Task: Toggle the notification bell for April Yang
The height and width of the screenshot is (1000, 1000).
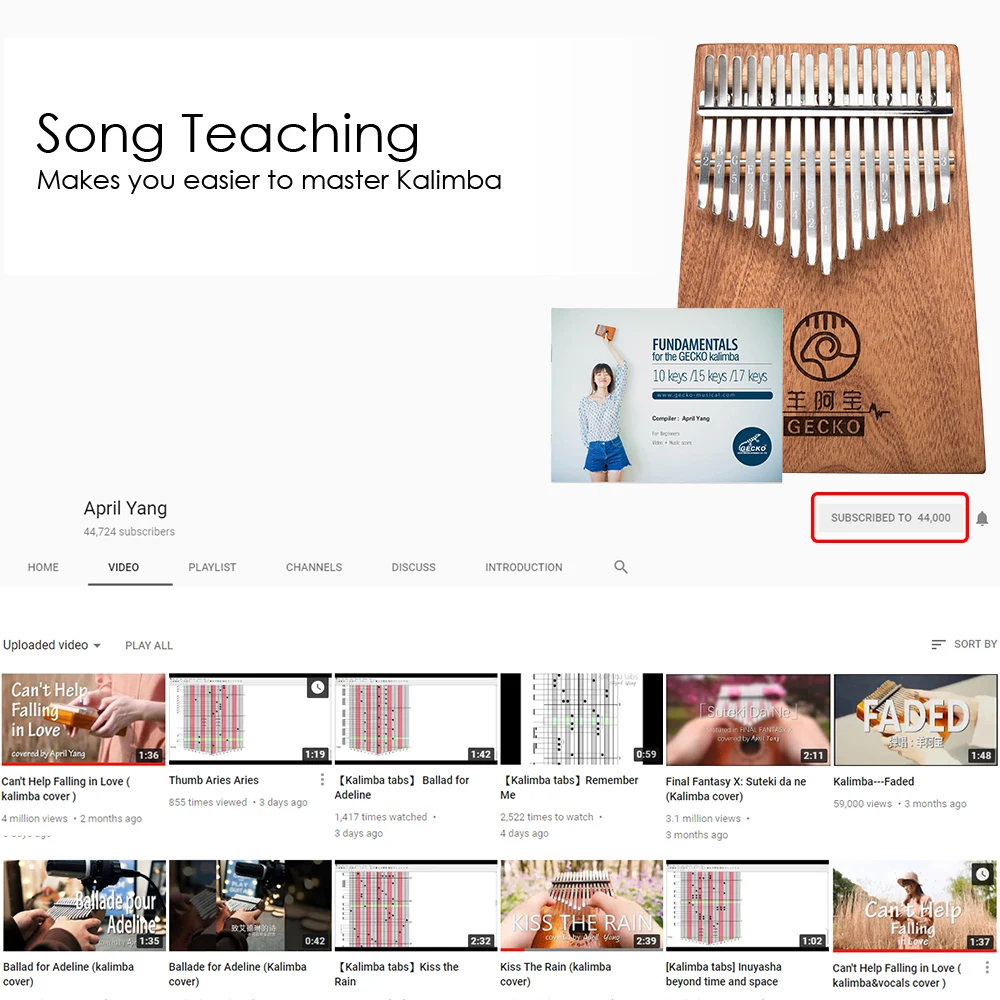Action: (982, 518)
